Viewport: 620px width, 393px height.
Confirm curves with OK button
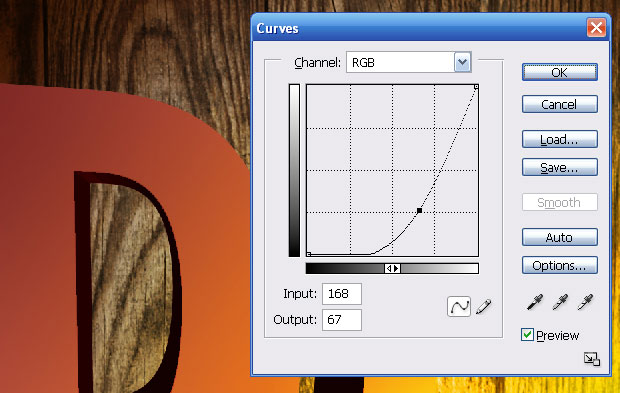(x=560, y=72)
